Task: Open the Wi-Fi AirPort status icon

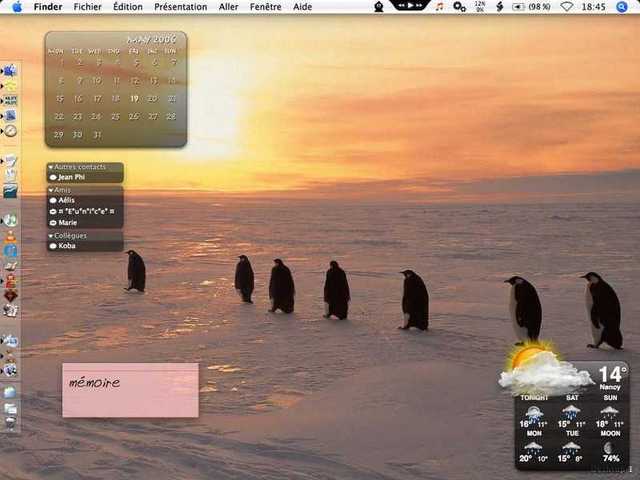Action: tap(567, 7)
